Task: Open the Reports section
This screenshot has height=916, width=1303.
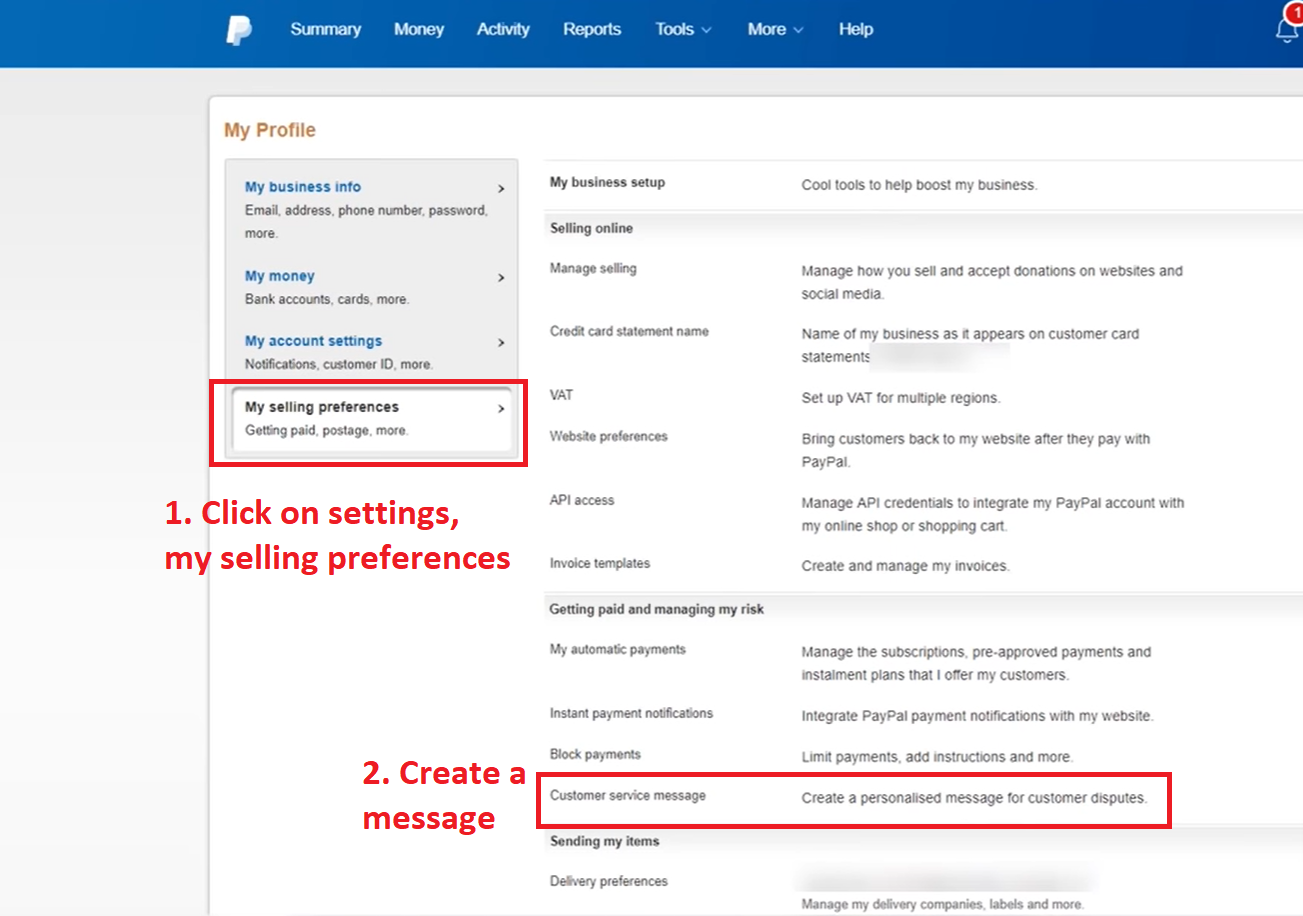Action: (x=592, y=29)
